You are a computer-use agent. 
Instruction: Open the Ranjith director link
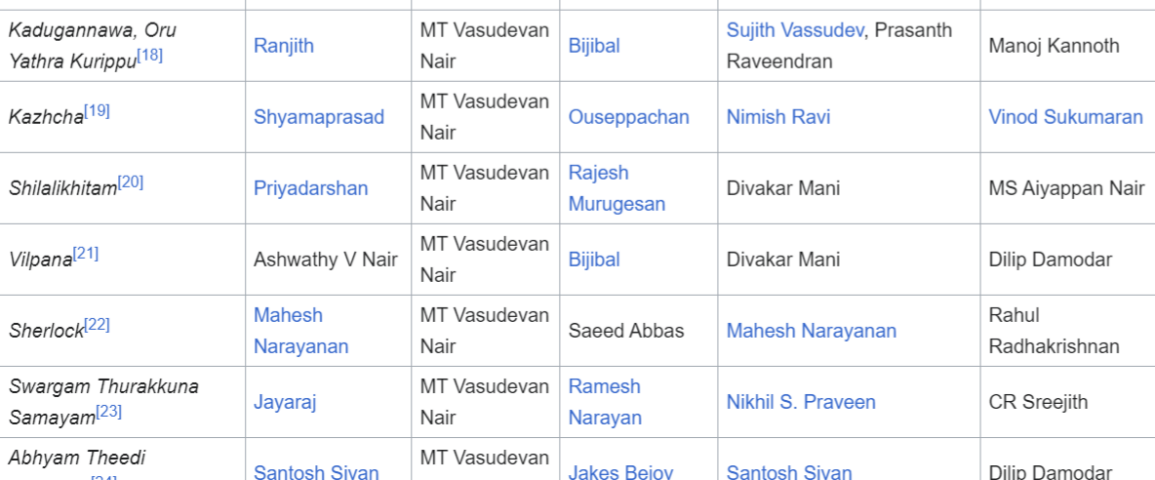[x=284, y=46]
